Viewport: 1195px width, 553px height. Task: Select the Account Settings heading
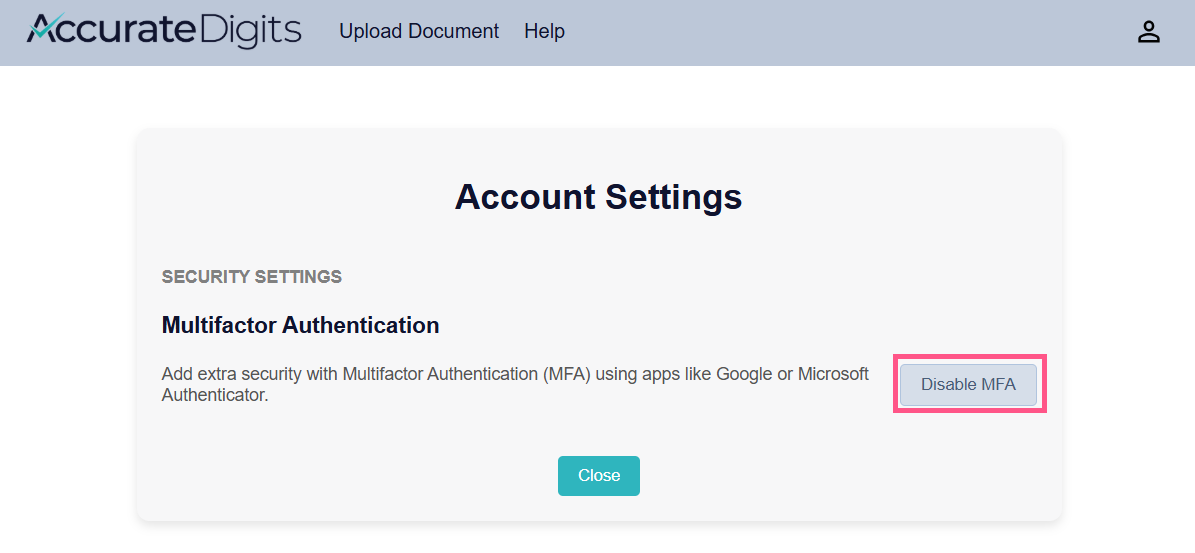(598, 197)
